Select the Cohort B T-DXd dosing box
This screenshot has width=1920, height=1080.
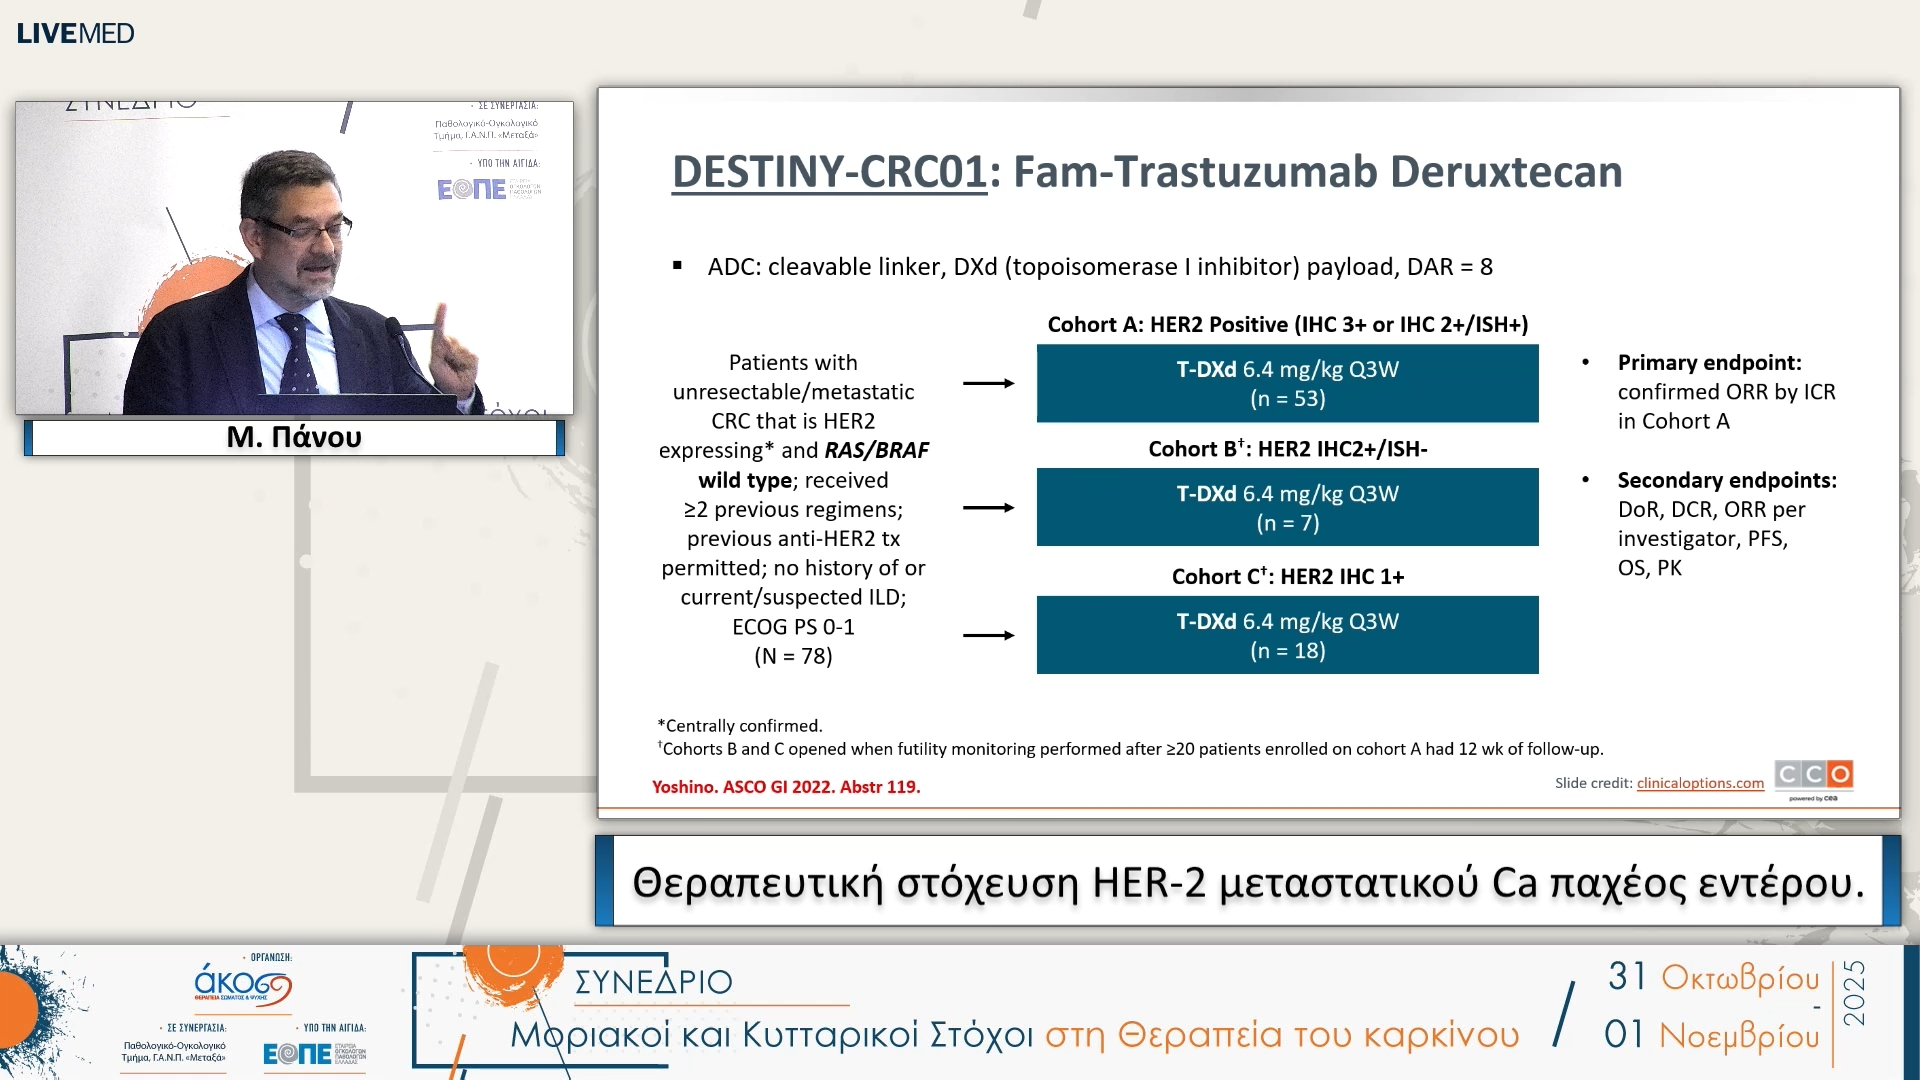[x=1287, y=507]
